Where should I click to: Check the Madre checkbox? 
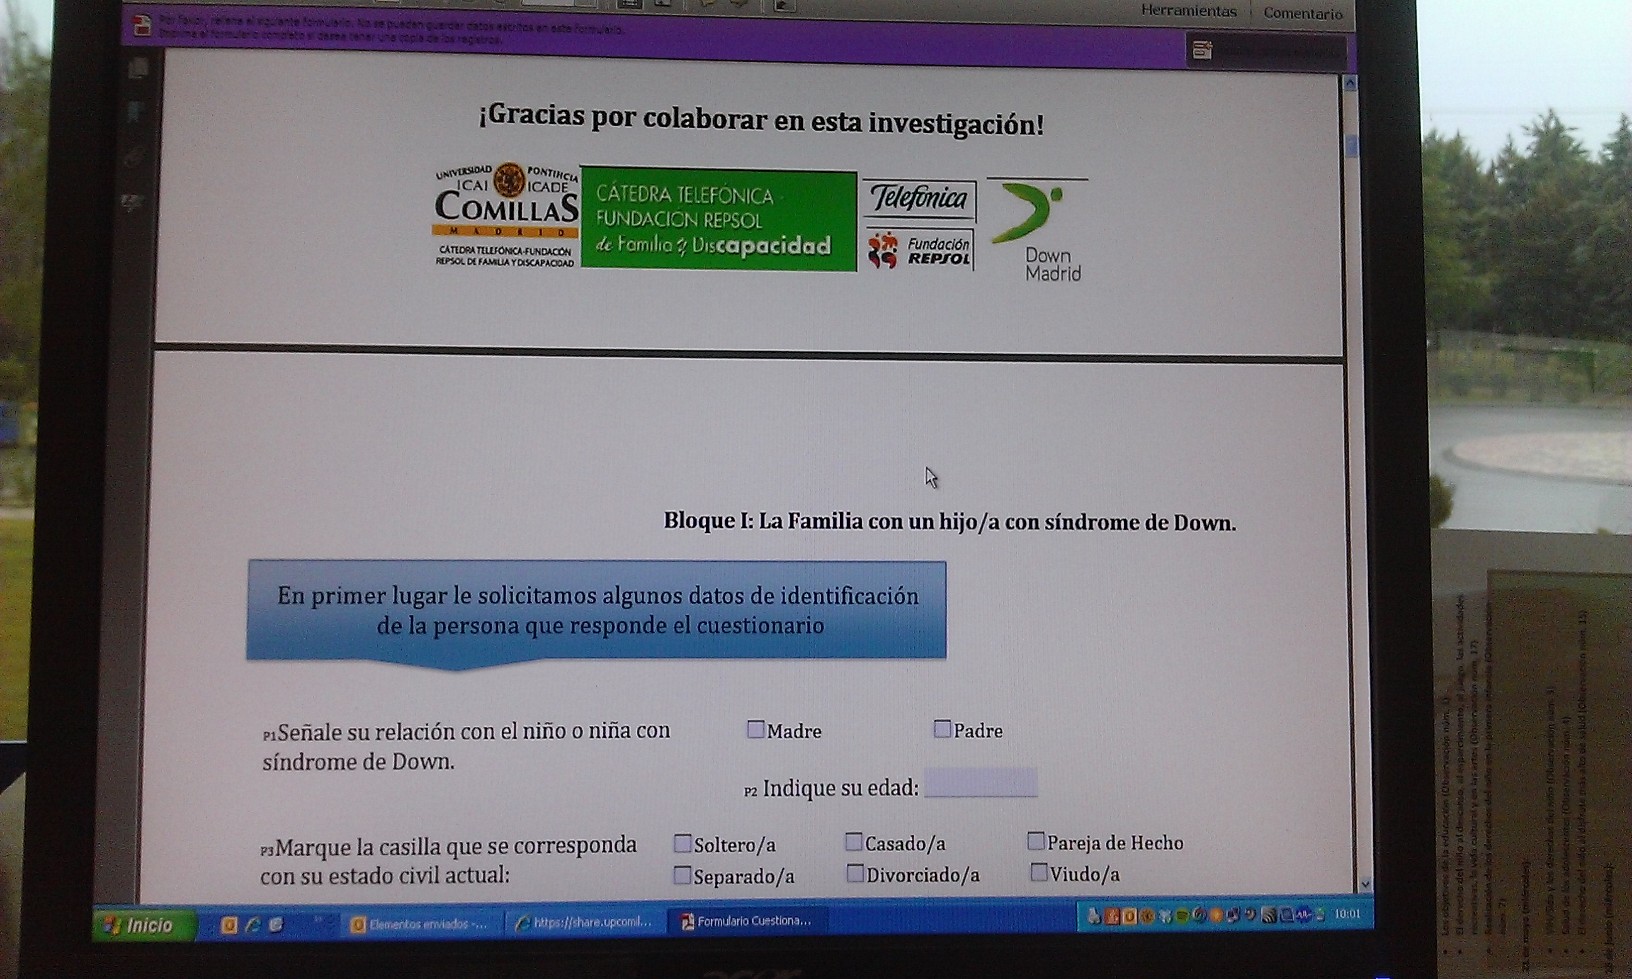(x=756, y=730)
